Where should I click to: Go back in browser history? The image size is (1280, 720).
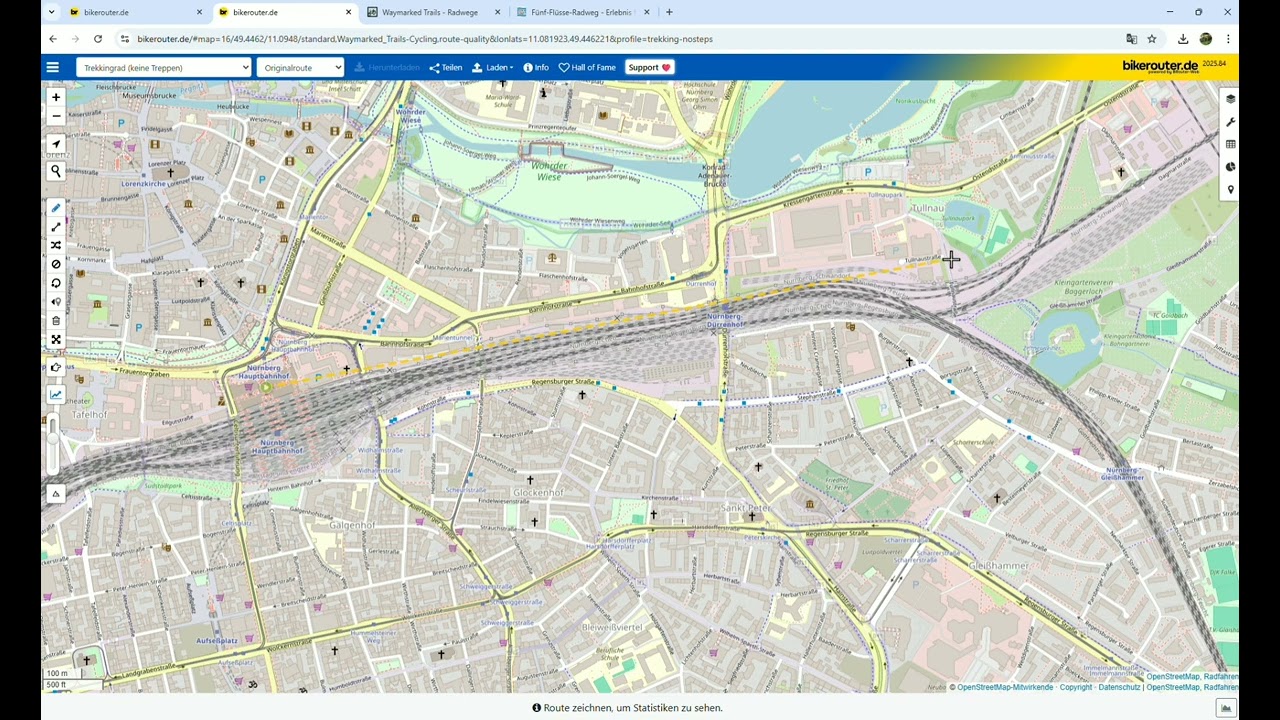(x=53, y=39)
